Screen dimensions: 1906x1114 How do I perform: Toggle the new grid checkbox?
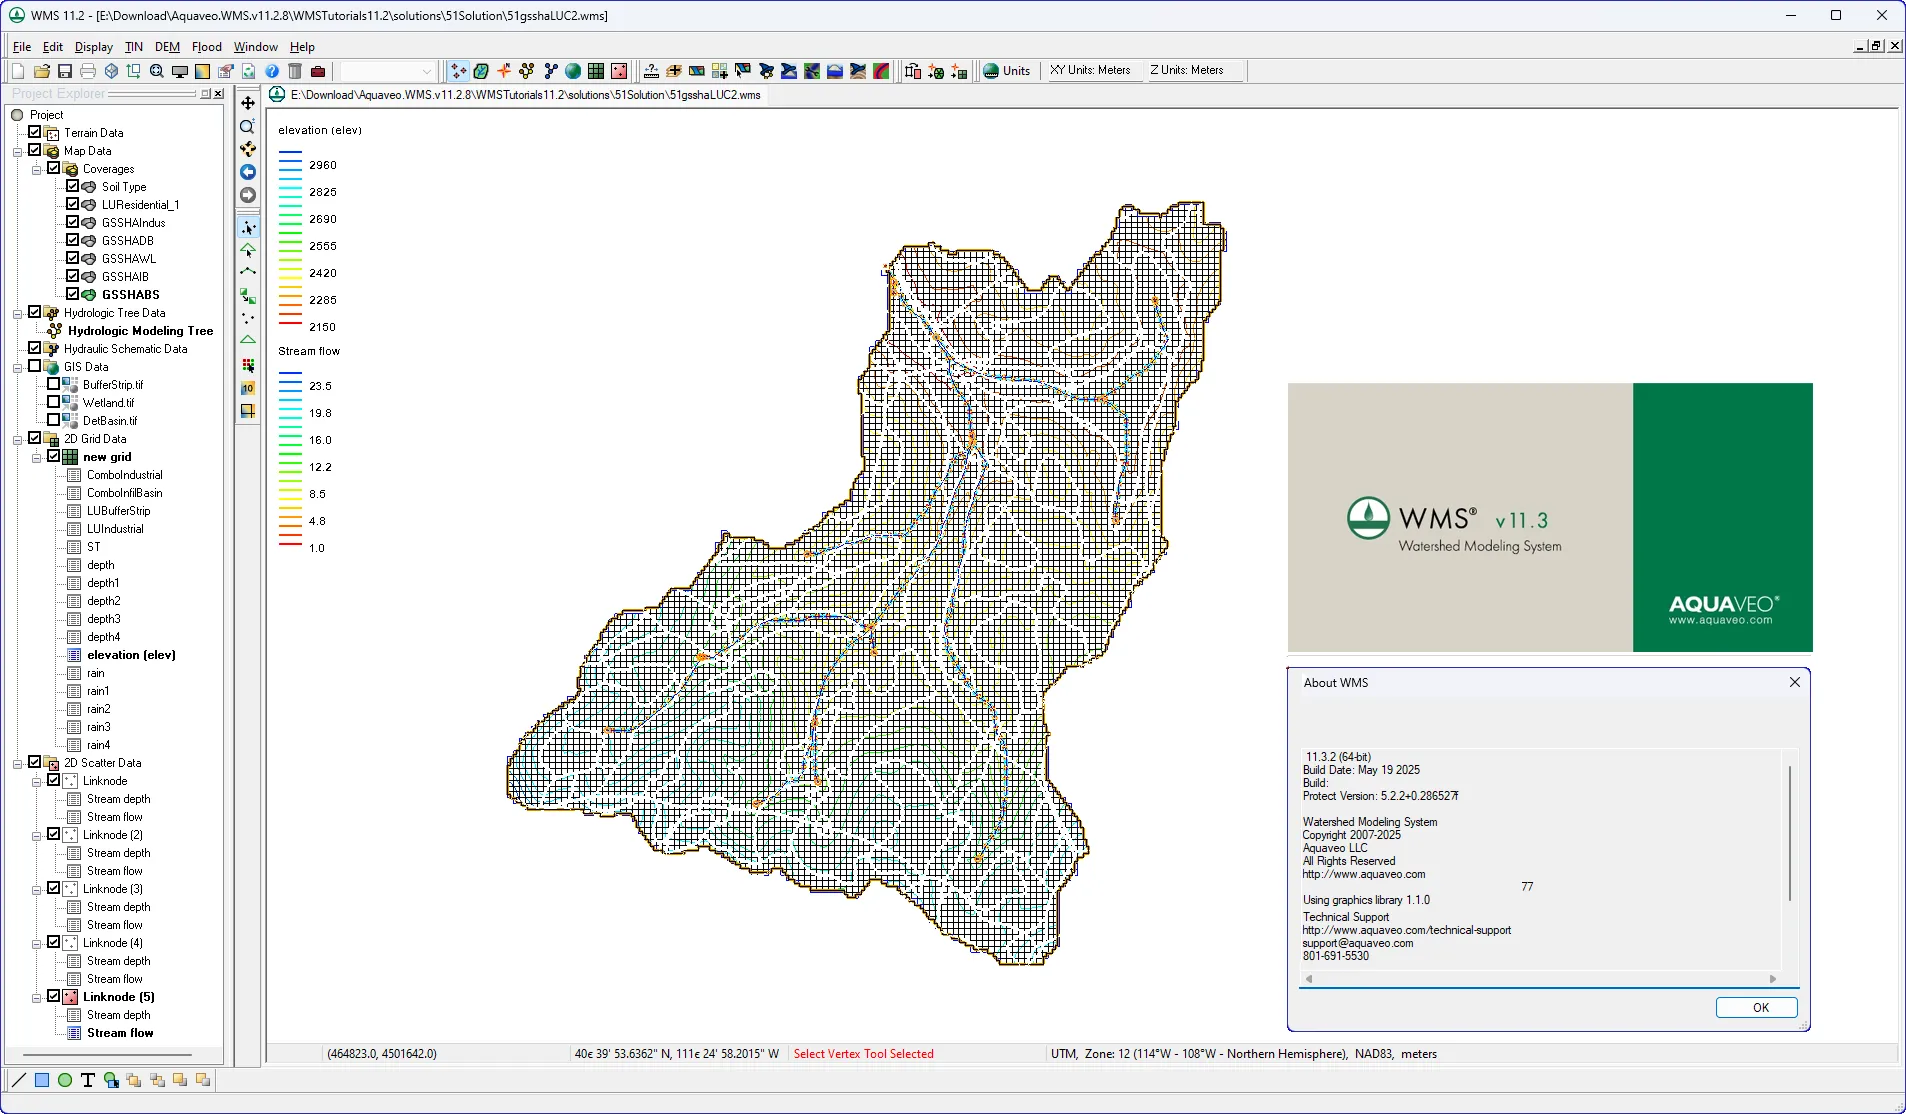(x=54, y=456)
